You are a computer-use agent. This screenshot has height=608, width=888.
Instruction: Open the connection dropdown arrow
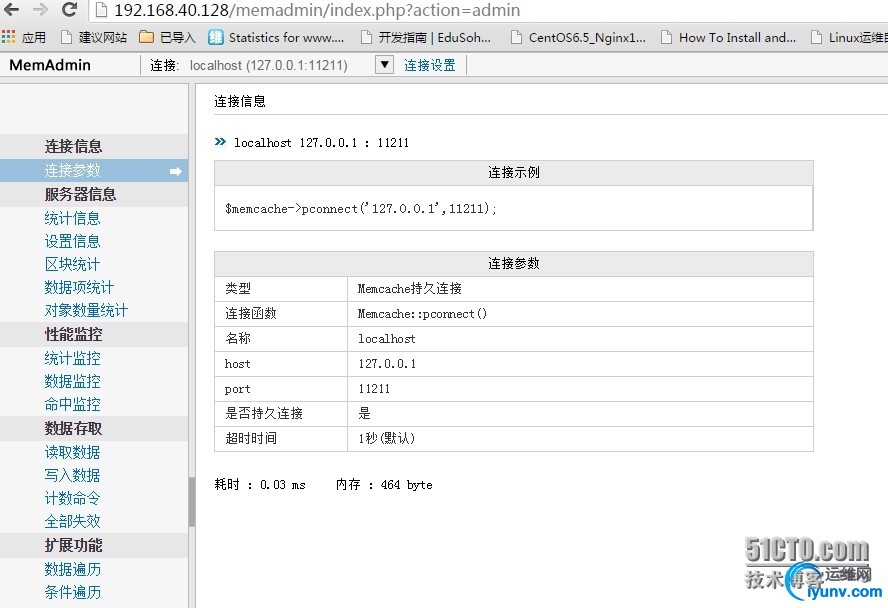point(384,65)
